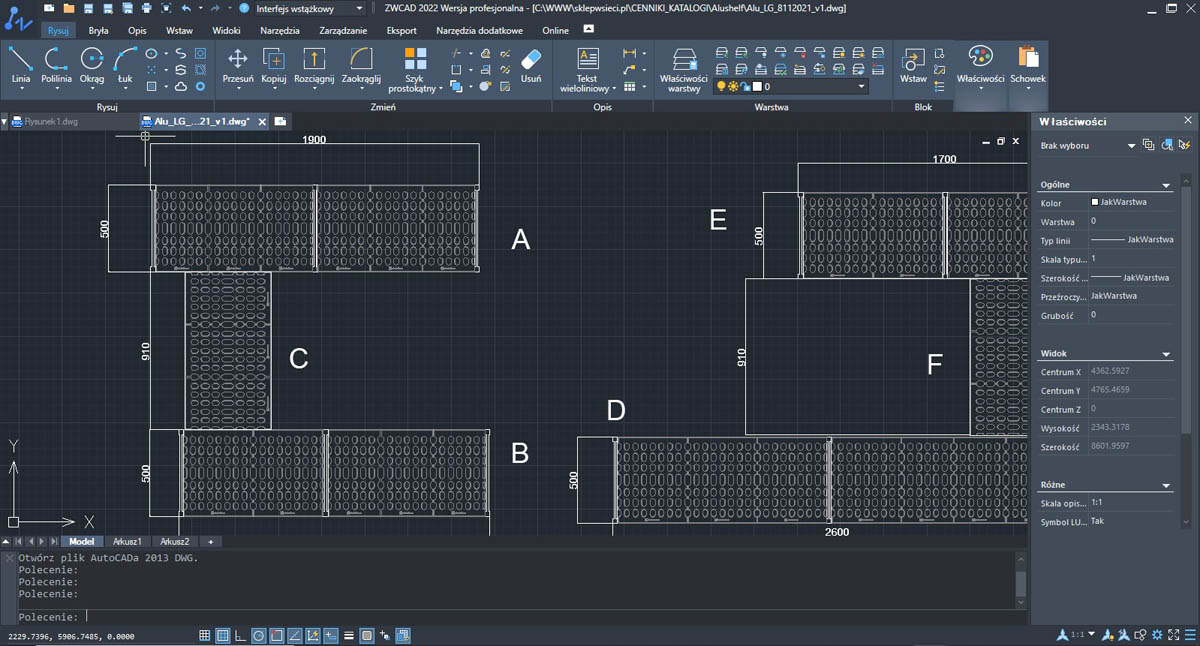Open folder icon in quick access toolbar
Viewport: 1200px width, 646px height.
pyautogui.click(x=68, y=8)
